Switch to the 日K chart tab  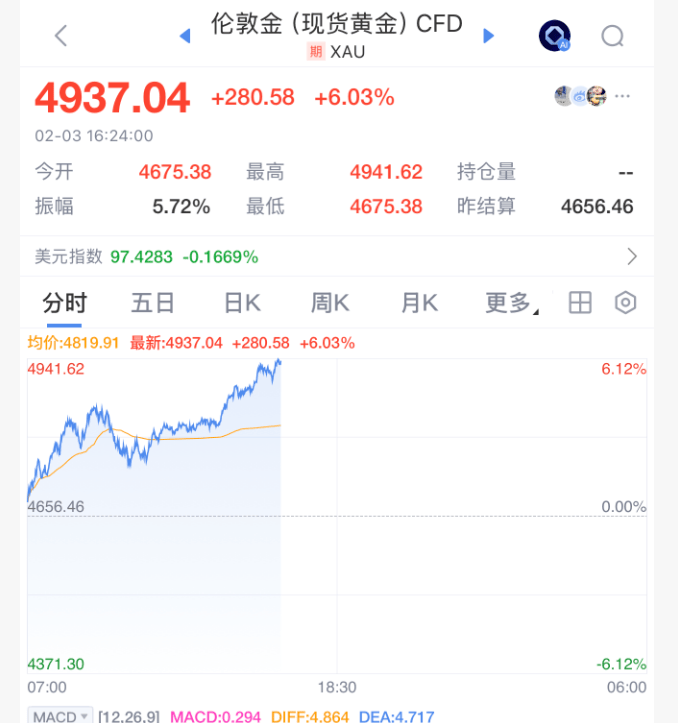coord(241,303)
